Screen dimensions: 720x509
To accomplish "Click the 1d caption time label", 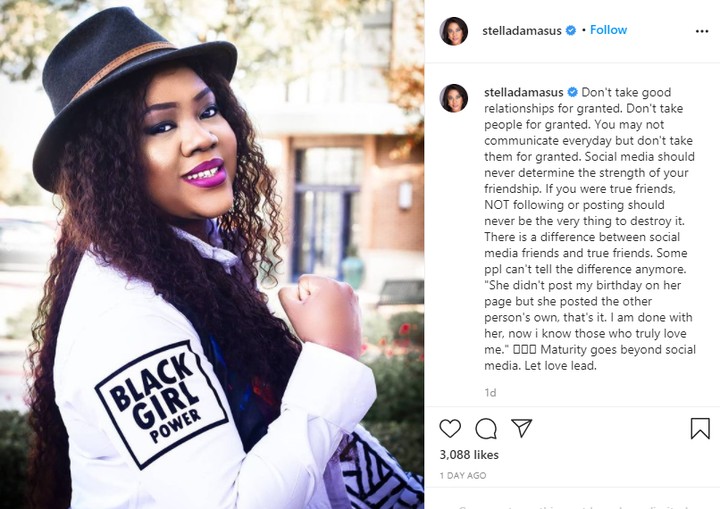I will 490,393.
